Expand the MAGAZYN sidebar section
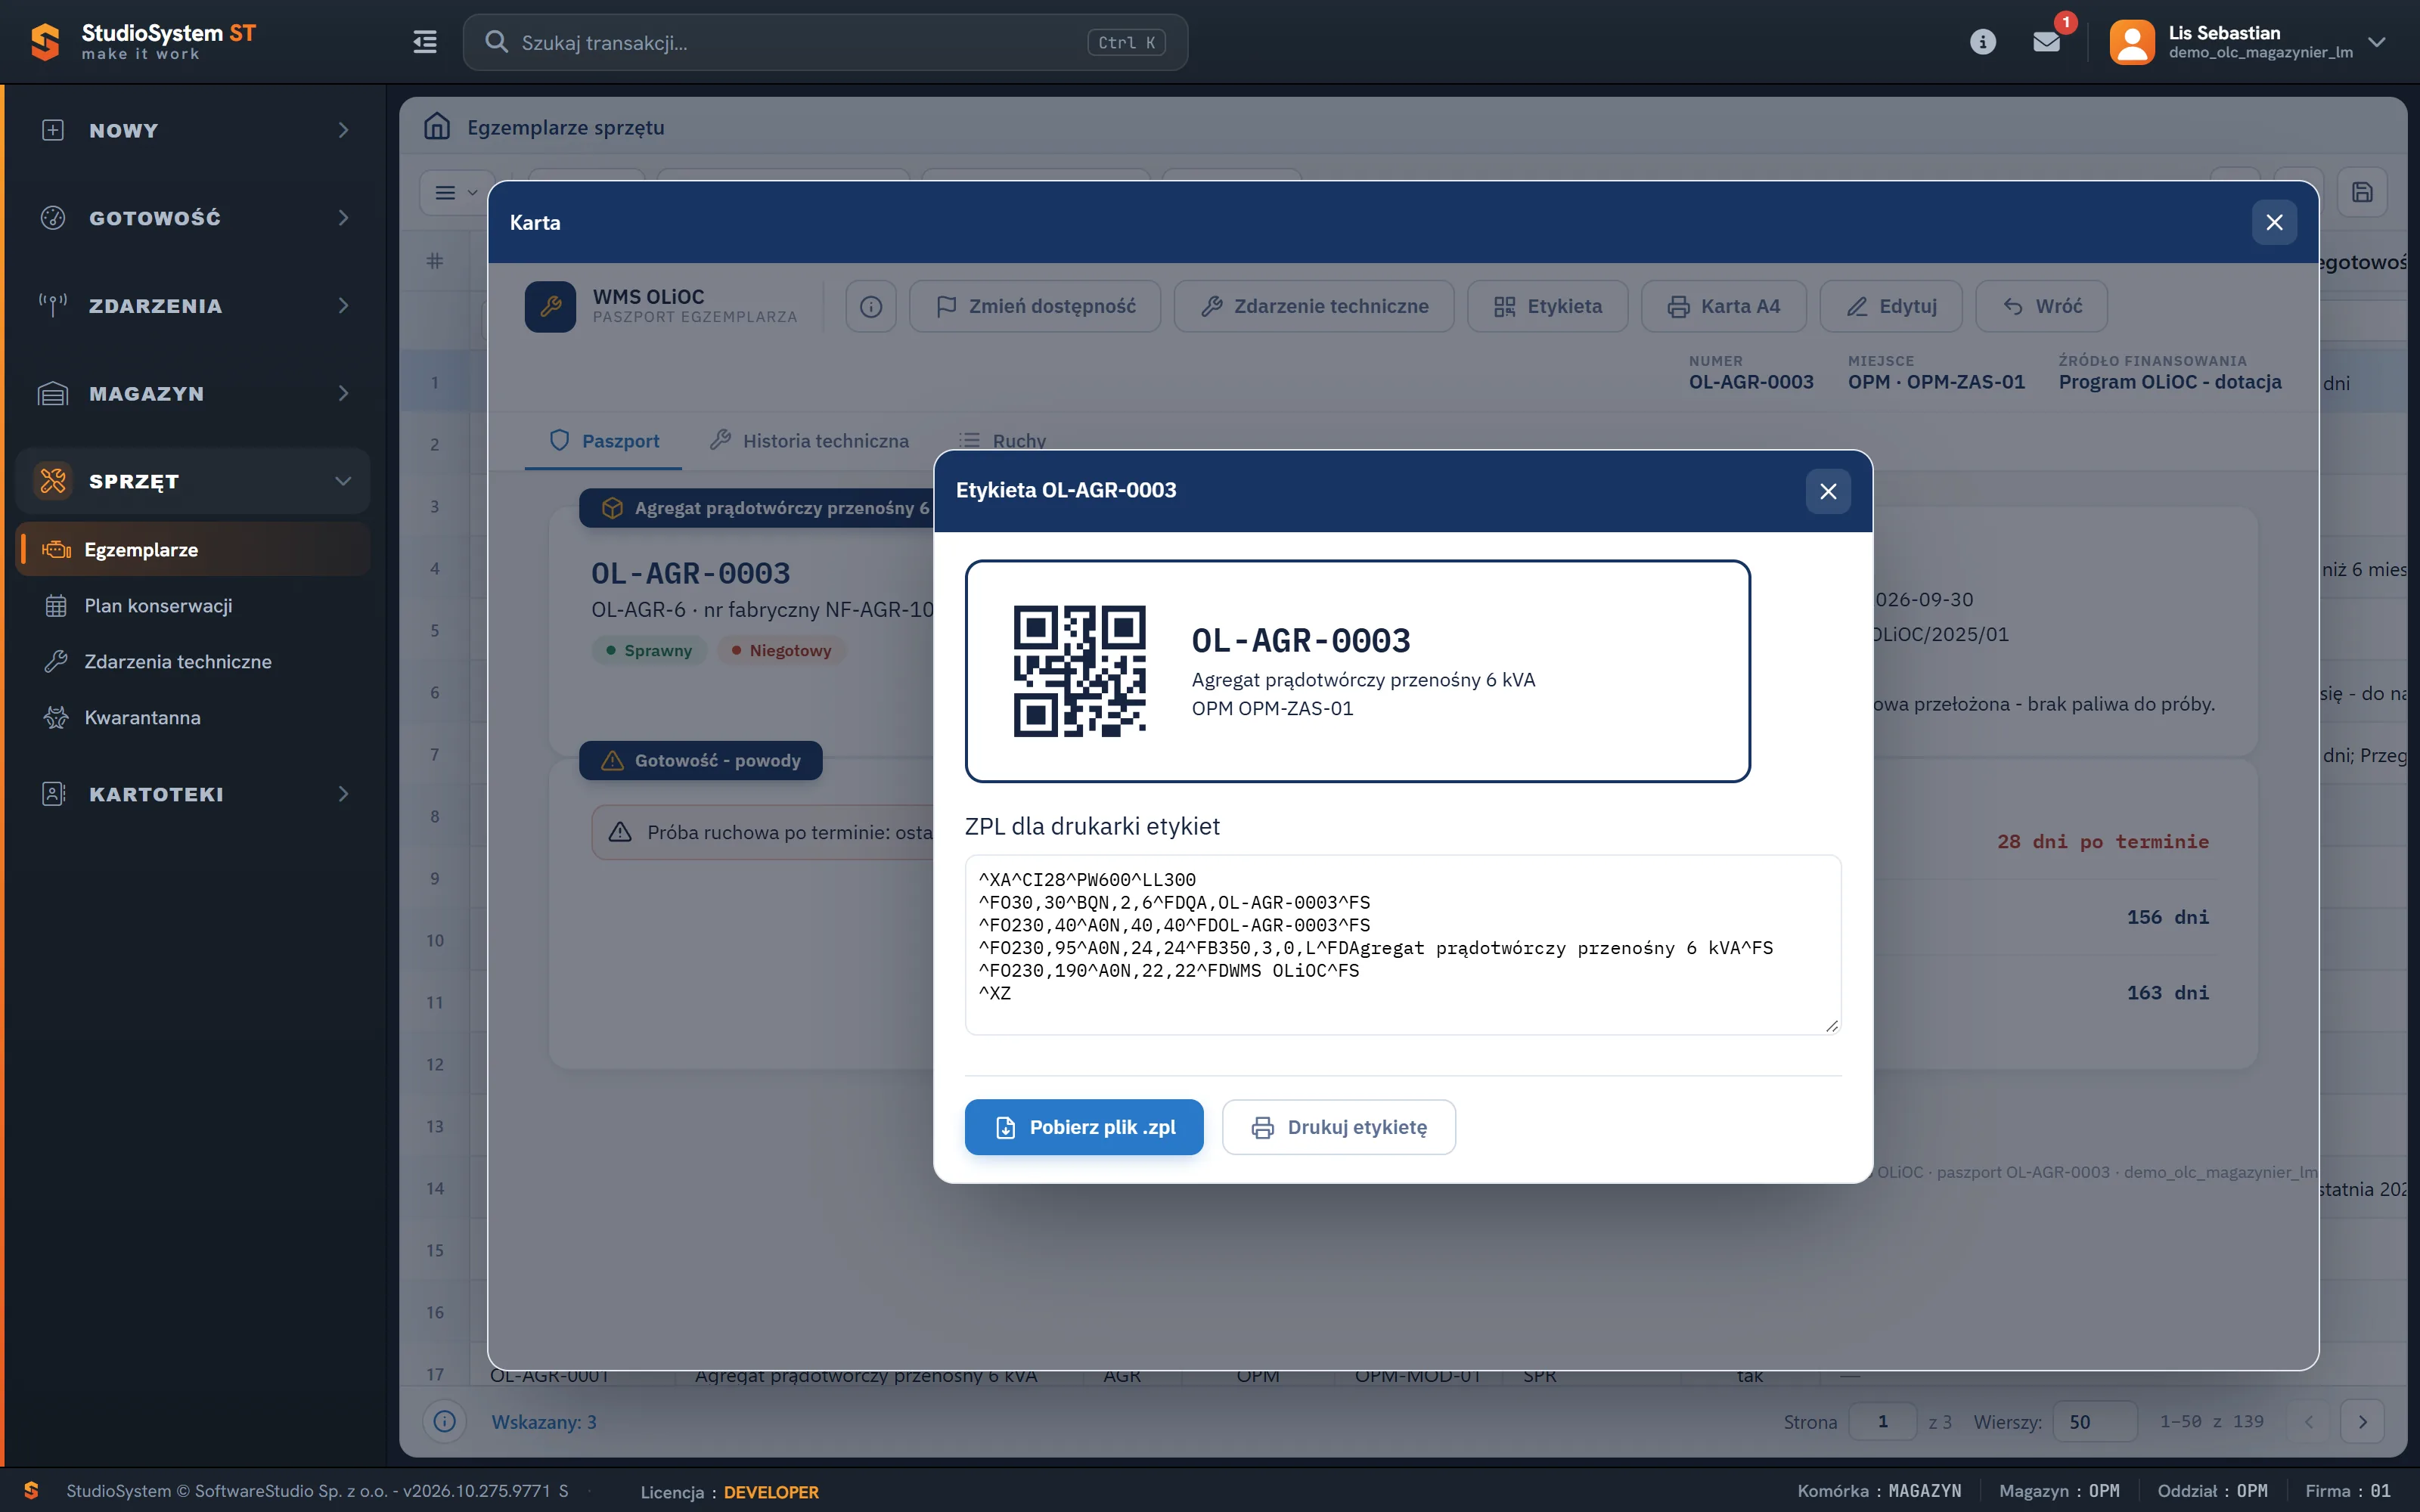The width and height of the screenshot is (2420, 1512). pos(193,393)
